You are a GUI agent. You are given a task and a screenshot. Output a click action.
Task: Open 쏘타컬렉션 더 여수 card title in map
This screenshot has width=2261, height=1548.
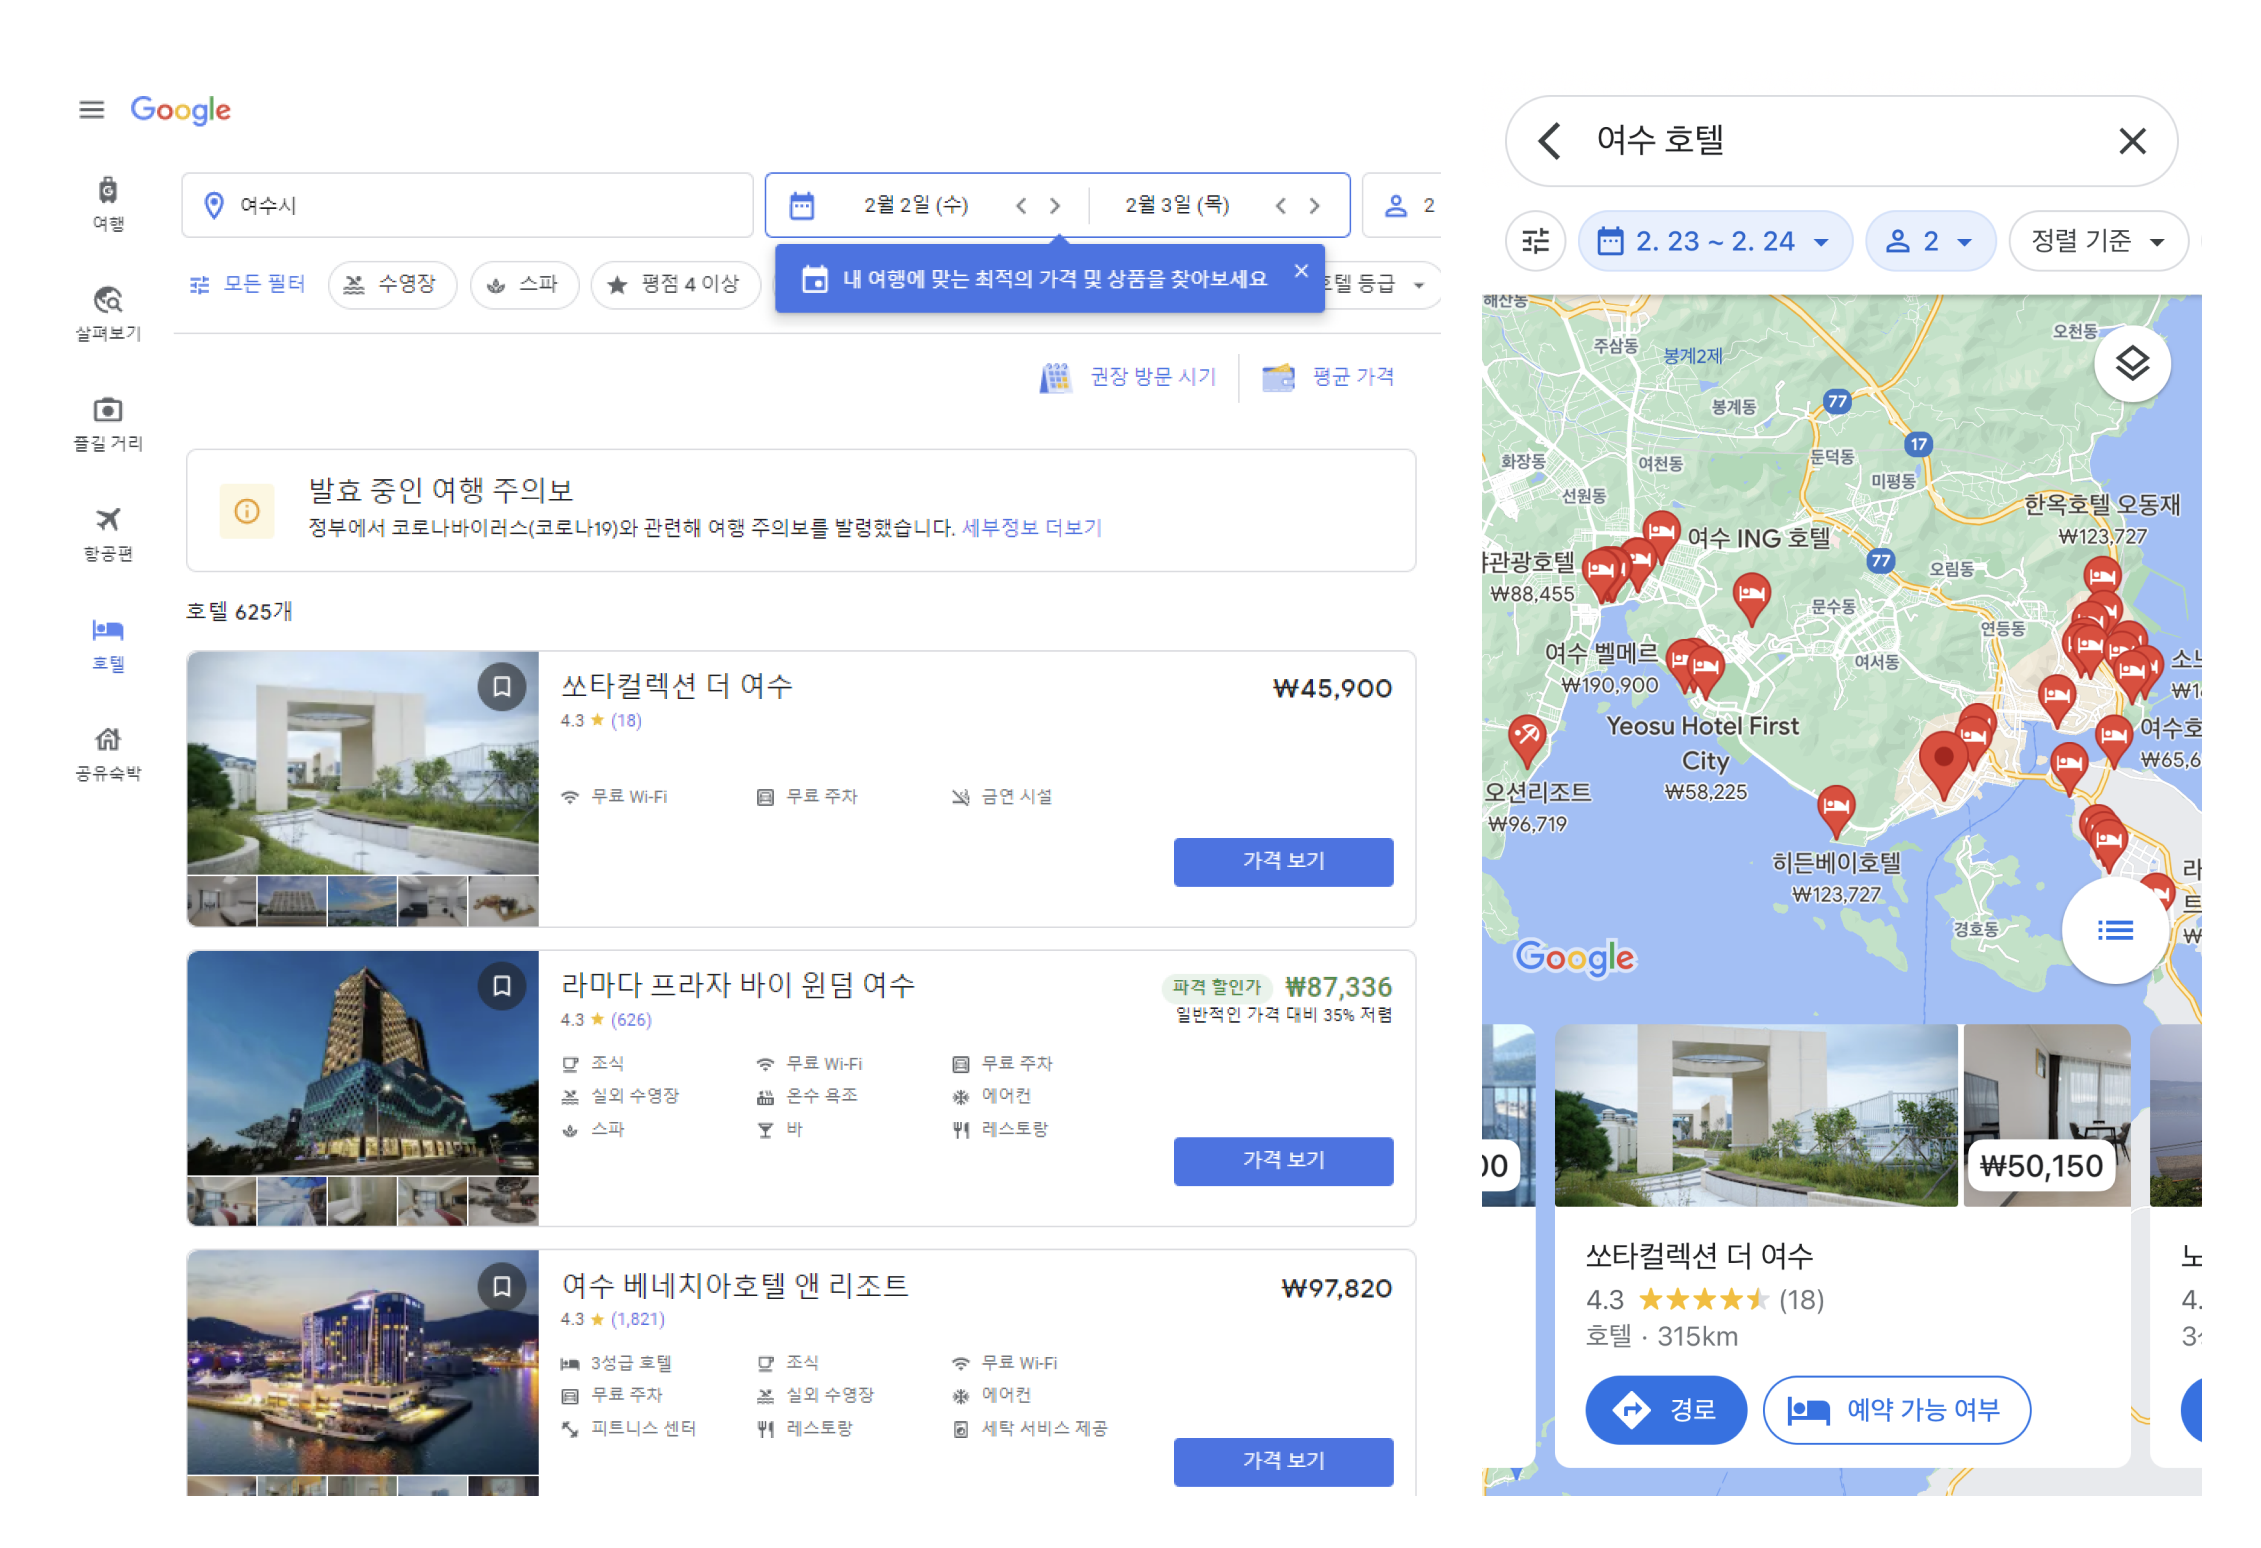[1699, 1256]
